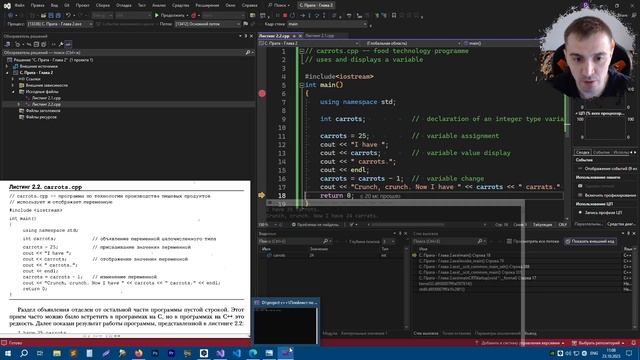Click the taskbar search magnifier icon
The image size is (640, 360).
tap(24, 353)
